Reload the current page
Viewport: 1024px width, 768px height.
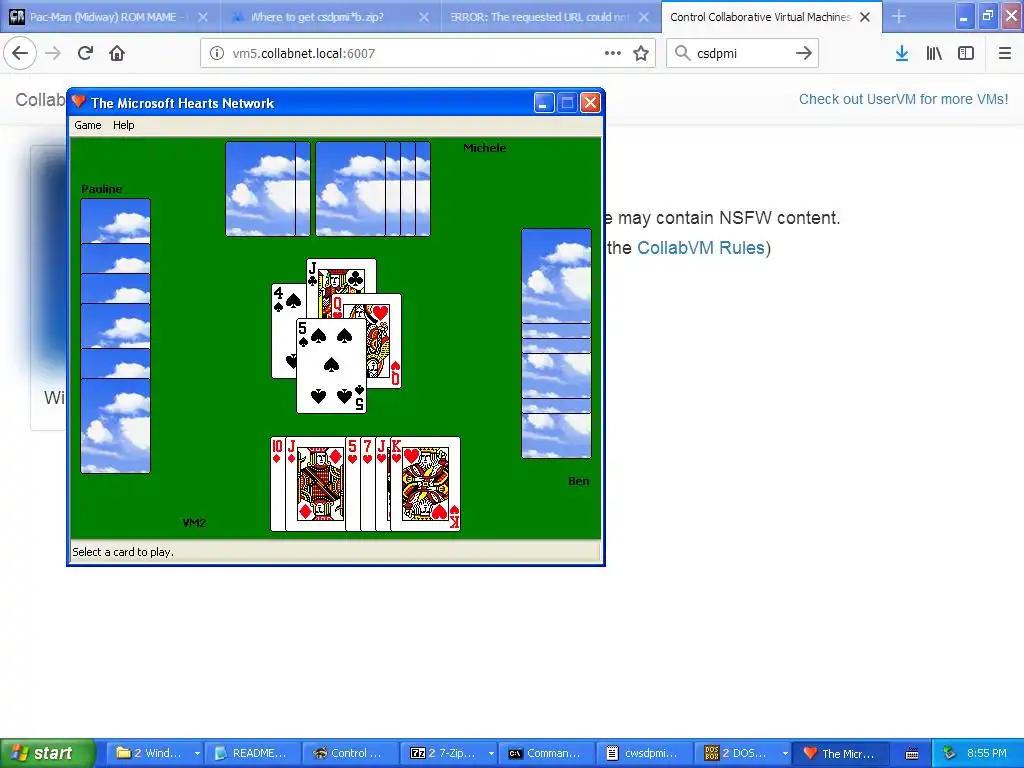click(85, 54)
